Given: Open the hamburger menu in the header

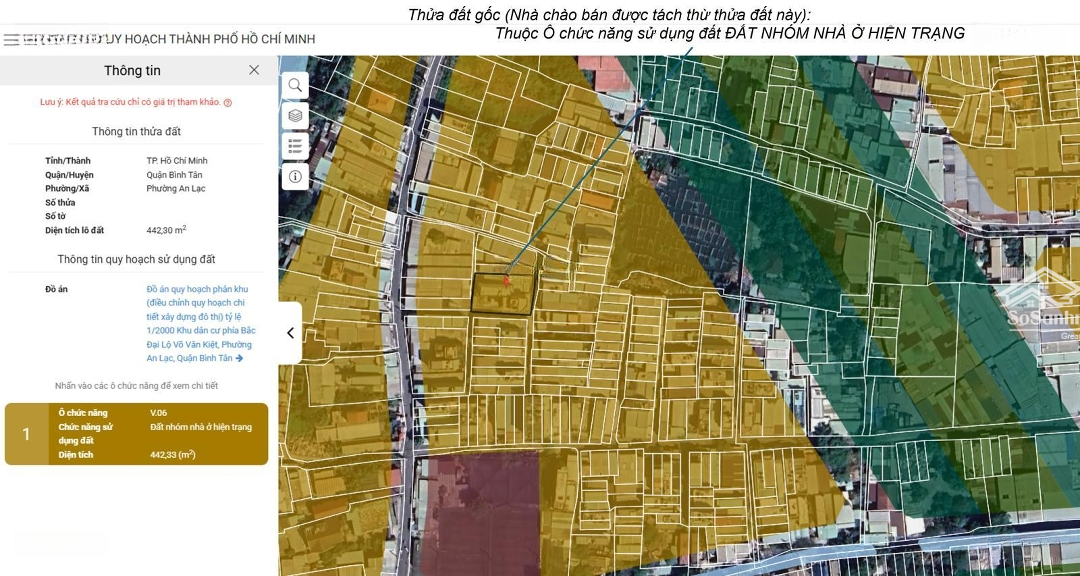Looking at the screenshot, I should tap(11, 40).
